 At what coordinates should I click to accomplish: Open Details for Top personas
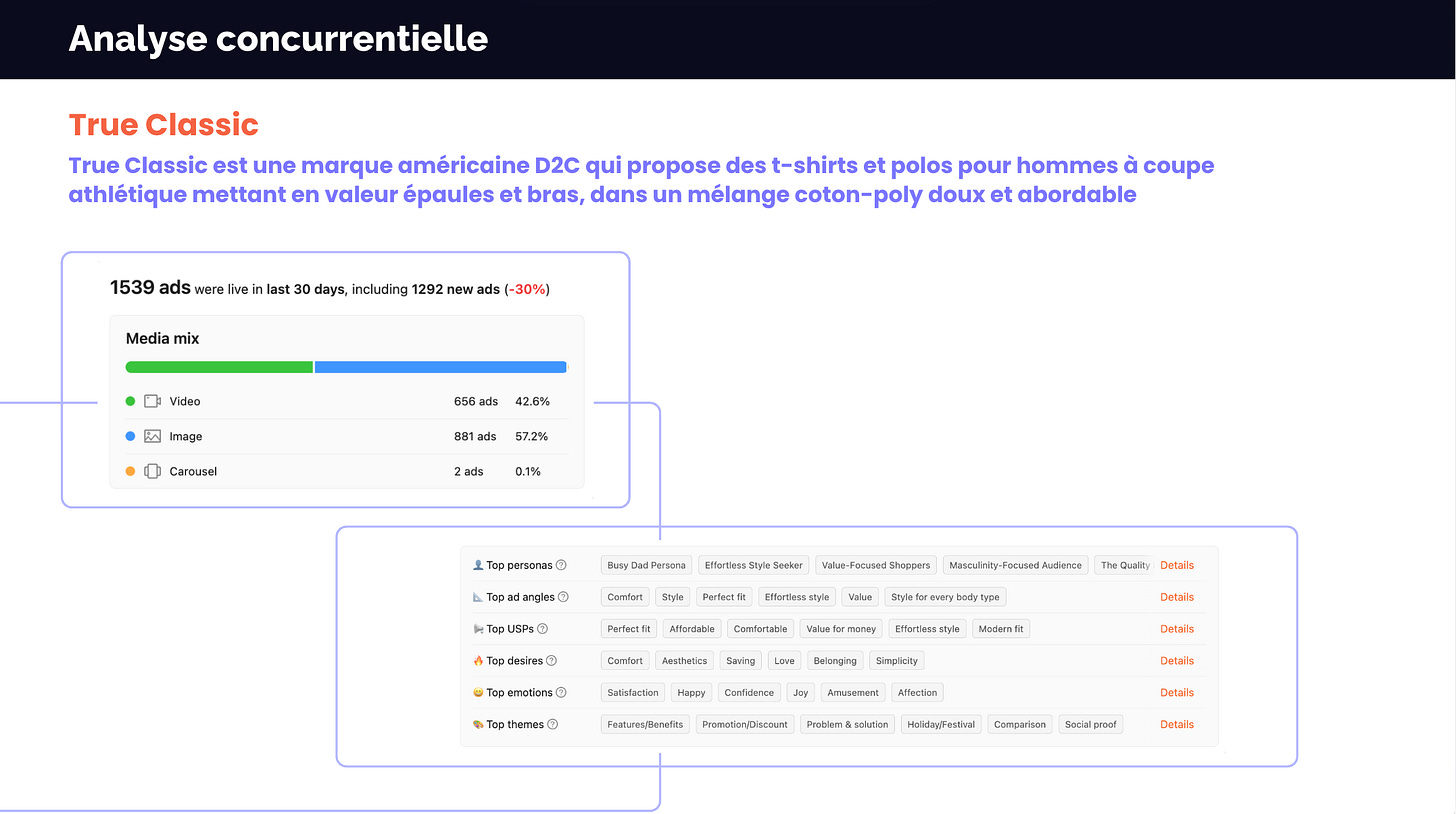pyautogui.click(x=1177, y=565)
